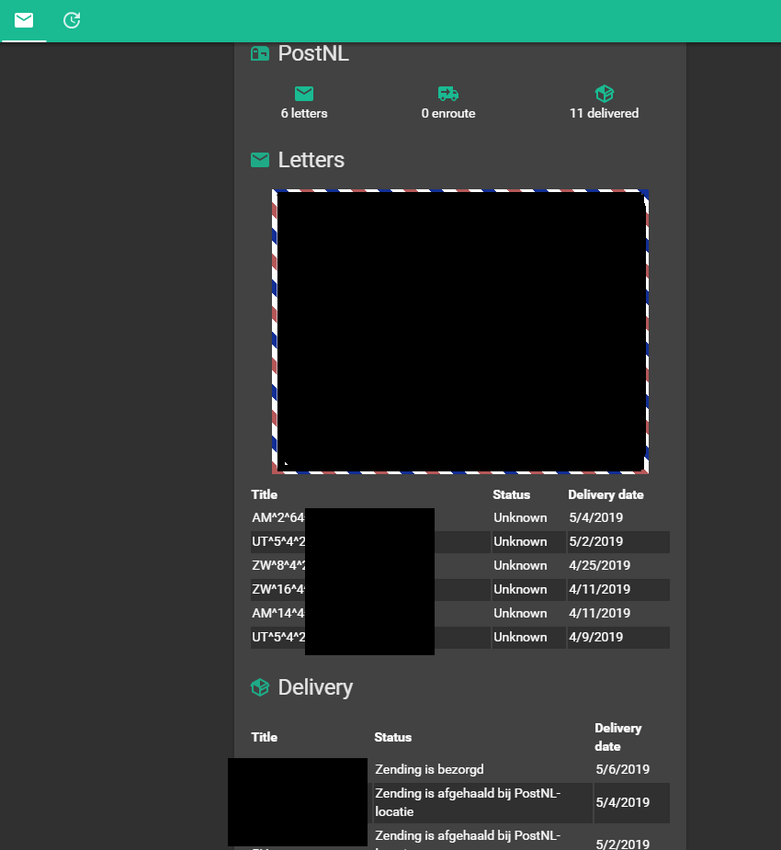Select the '11 delivered' counter label
The height and width of the screenshot is (850, 781).
click(x=604, y=113)
